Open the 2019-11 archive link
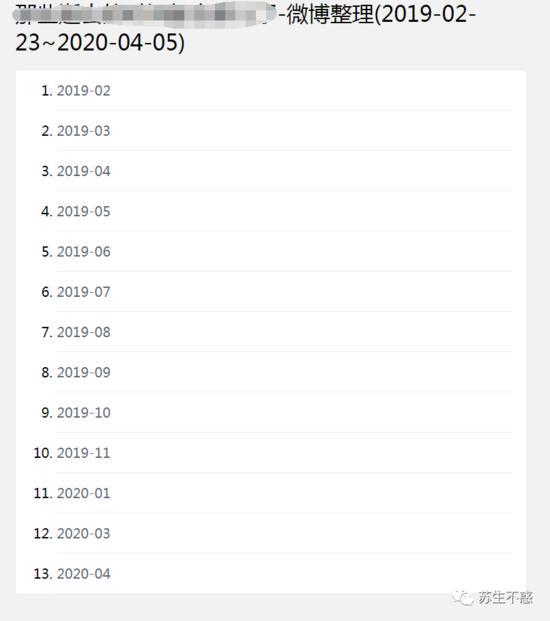Viewport: 550px width, 621px height. point(84,453)
